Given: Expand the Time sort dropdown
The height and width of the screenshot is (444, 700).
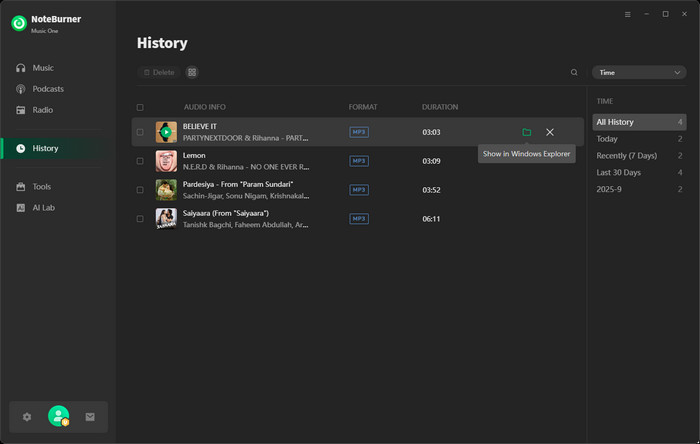Looking at the screenshot, I should pos(638,73).
